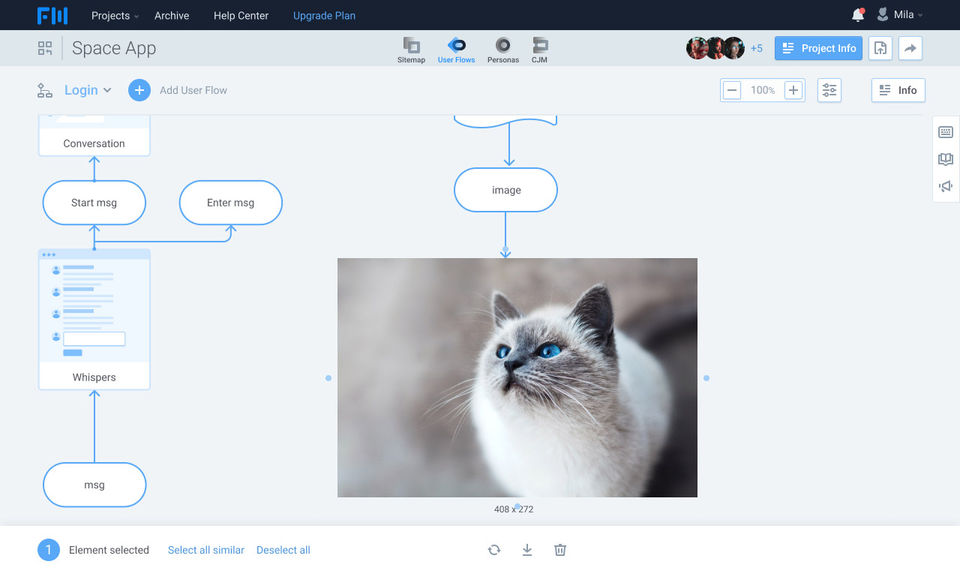This screenshot has height=574, width=960.
Task: Click the megaphone announcements icon
Action: coord(945,186)
